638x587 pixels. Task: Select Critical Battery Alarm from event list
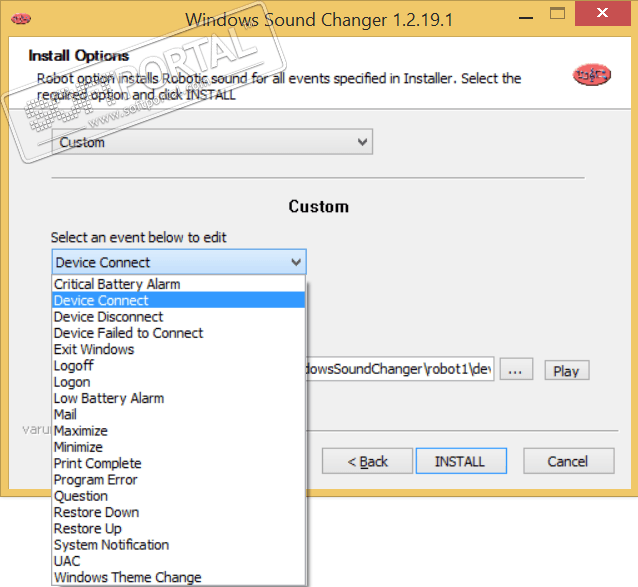[x=179, y=284]
